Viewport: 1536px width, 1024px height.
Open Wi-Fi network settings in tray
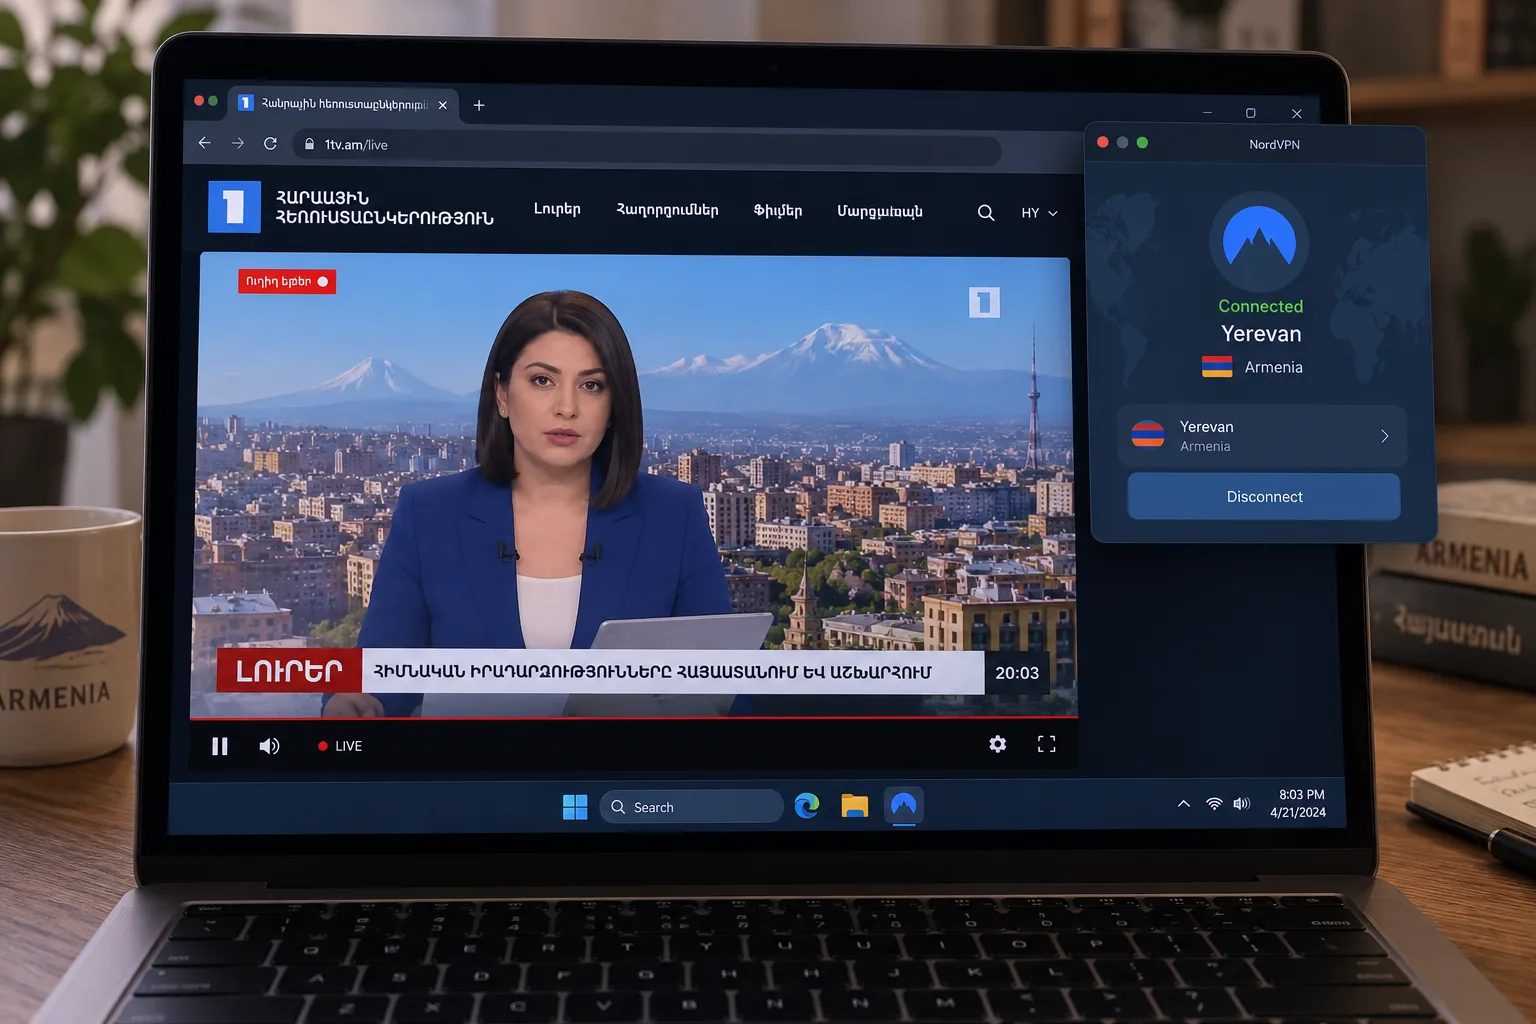(1214, 803)
